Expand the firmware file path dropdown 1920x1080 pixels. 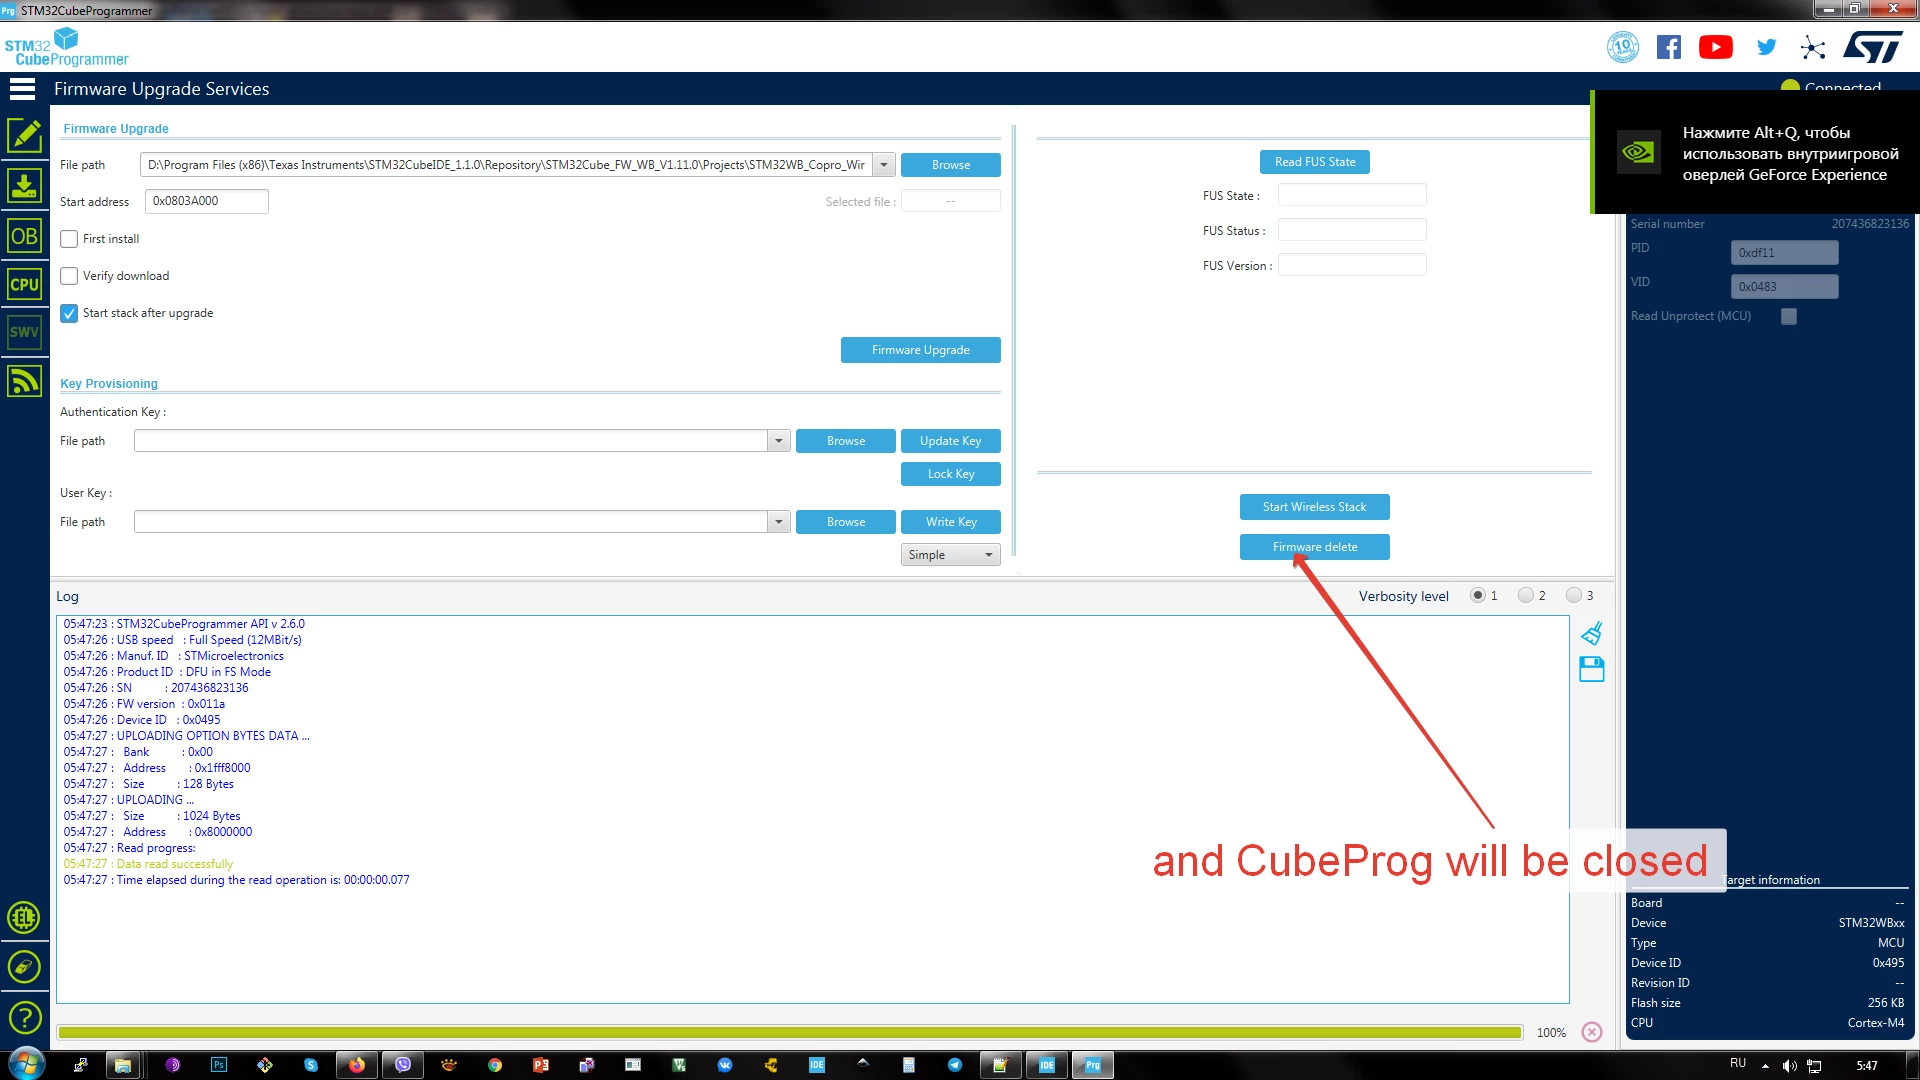point(884,165)
